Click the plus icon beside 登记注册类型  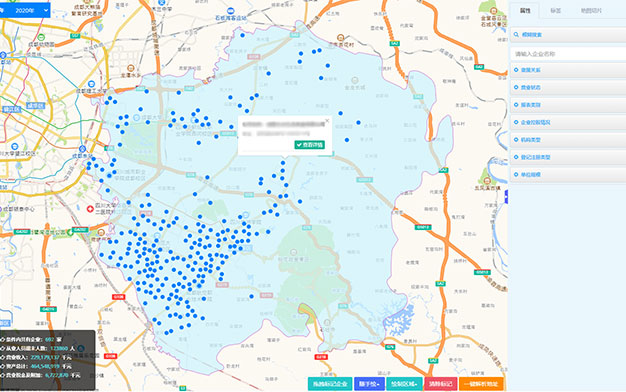pos(516,157)
